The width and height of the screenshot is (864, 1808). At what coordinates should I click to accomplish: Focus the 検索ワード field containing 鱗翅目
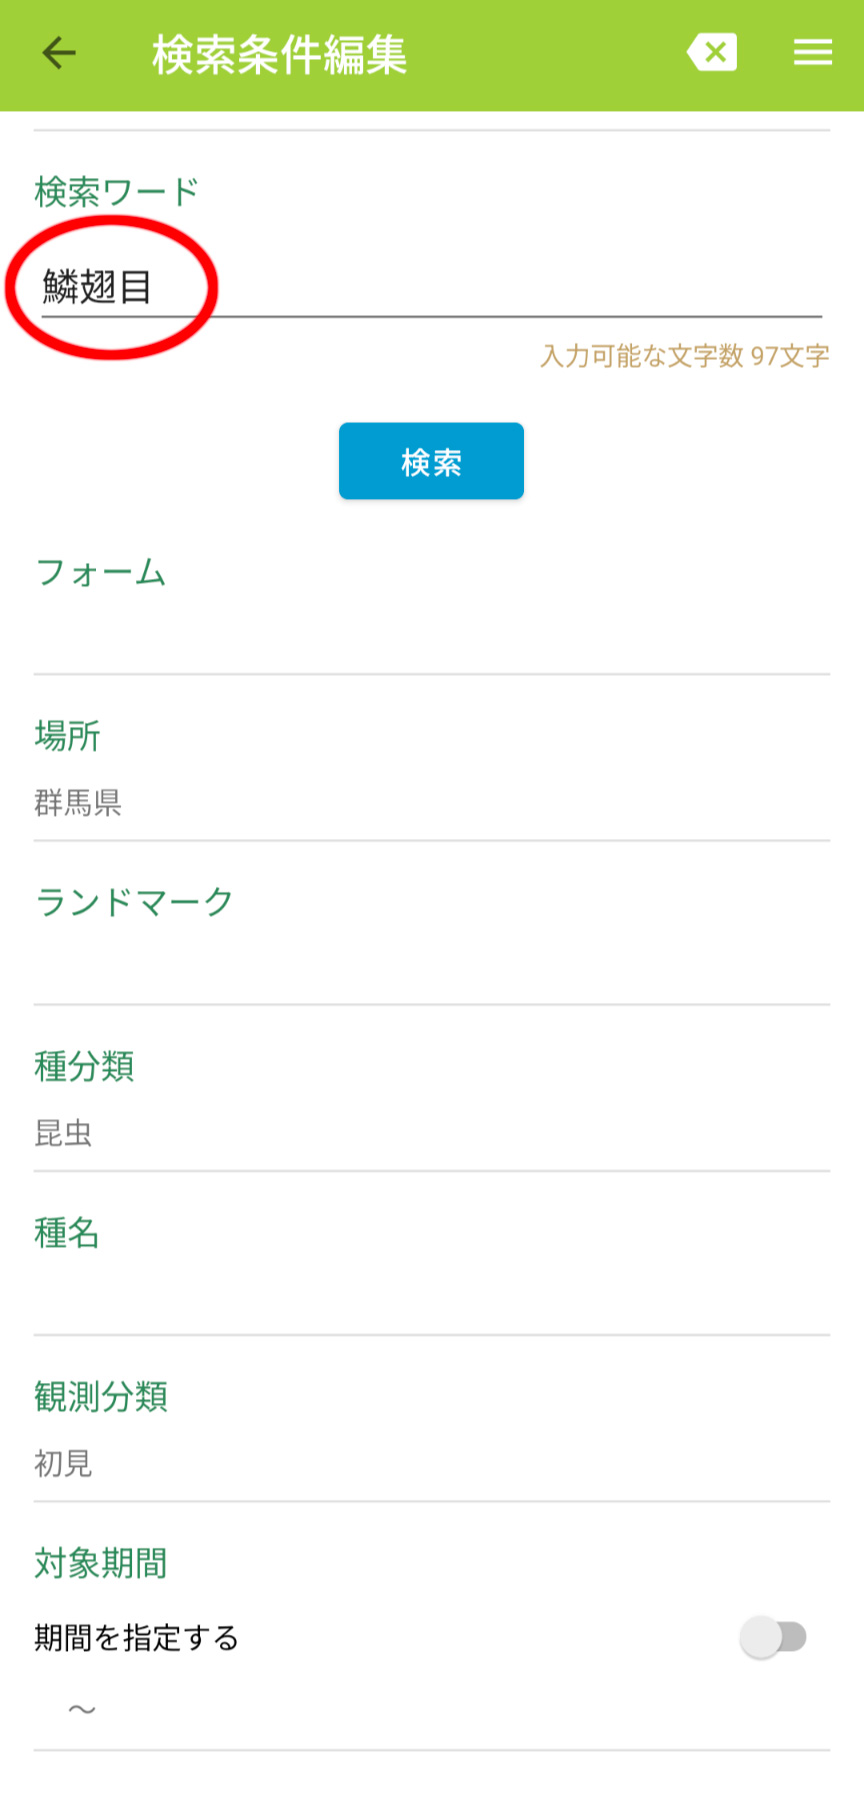coord(430,288)
